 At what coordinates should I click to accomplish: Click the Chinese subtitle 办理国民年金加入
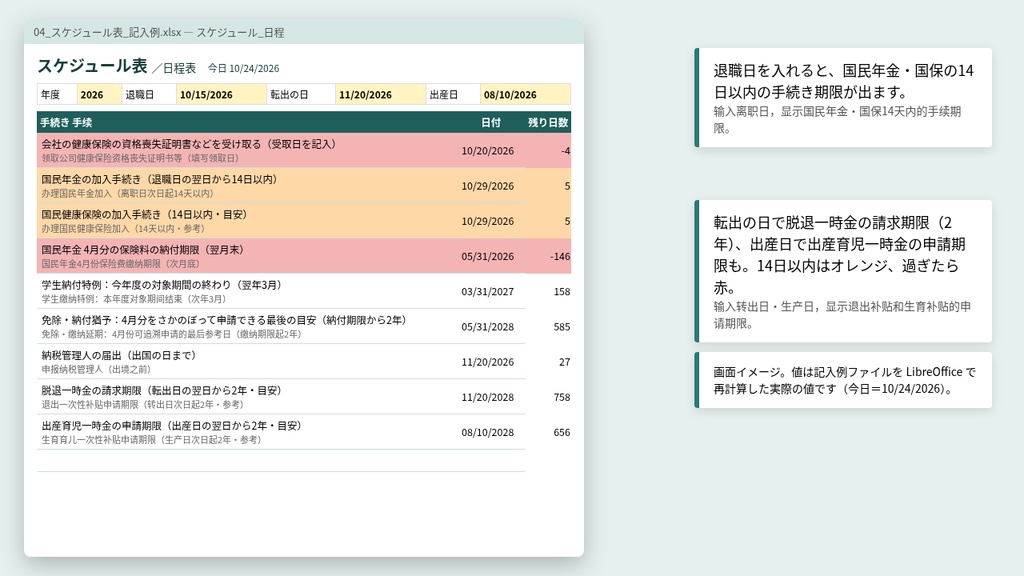[x=127, y=193]
